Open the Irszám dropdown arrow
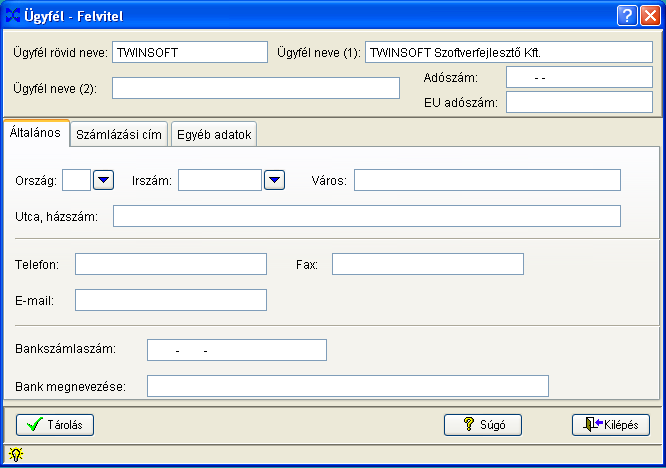The image size is (666, 468). pos(274,180)
